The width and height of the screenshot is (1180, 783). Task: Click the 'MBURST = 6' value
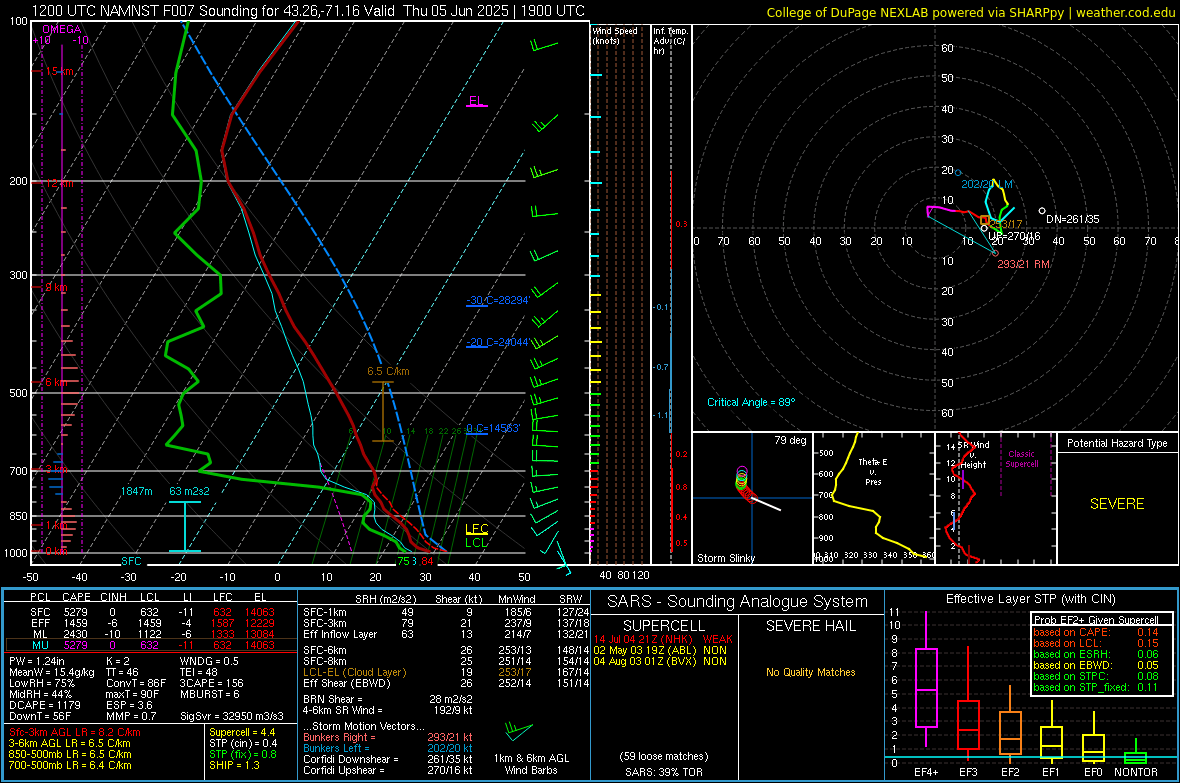click(209, 693)
